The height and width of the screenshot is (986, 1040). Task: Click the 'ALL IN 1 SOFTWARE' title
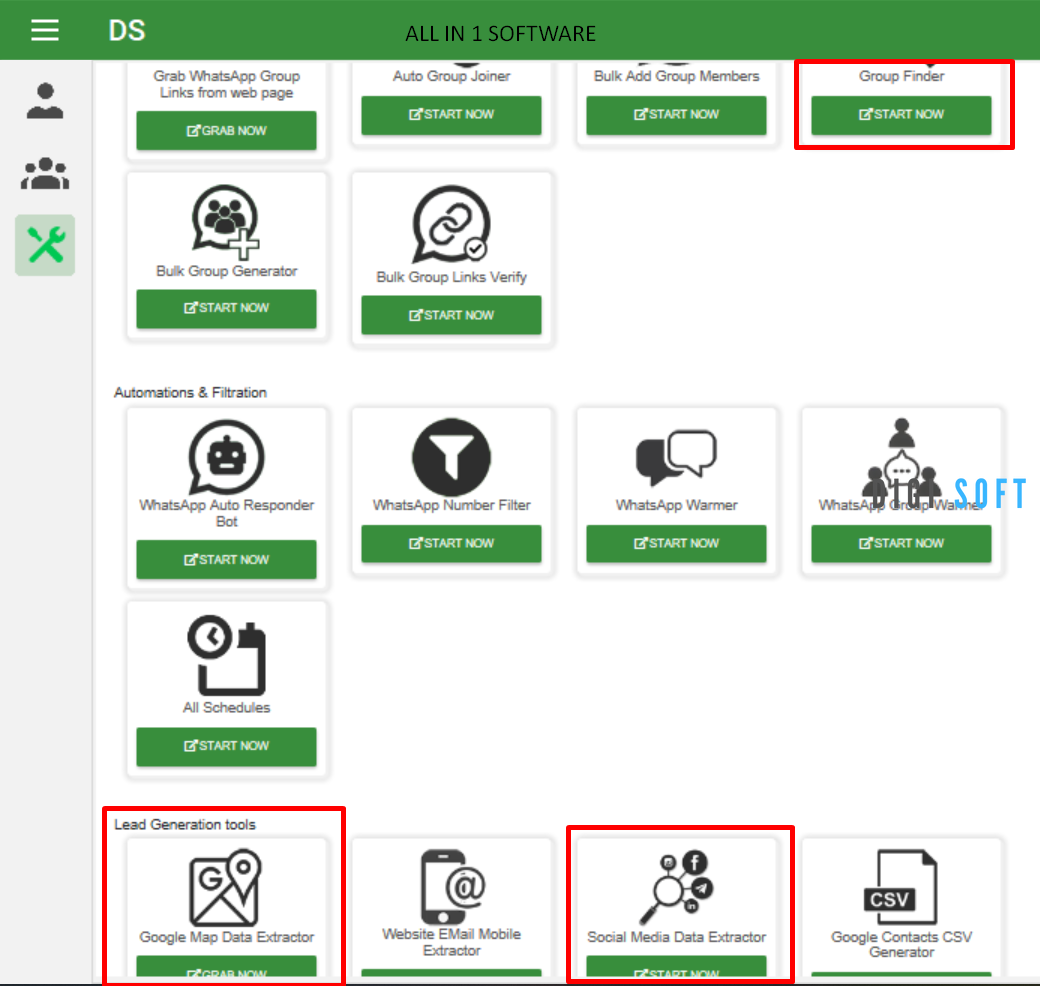pos(500,33)
